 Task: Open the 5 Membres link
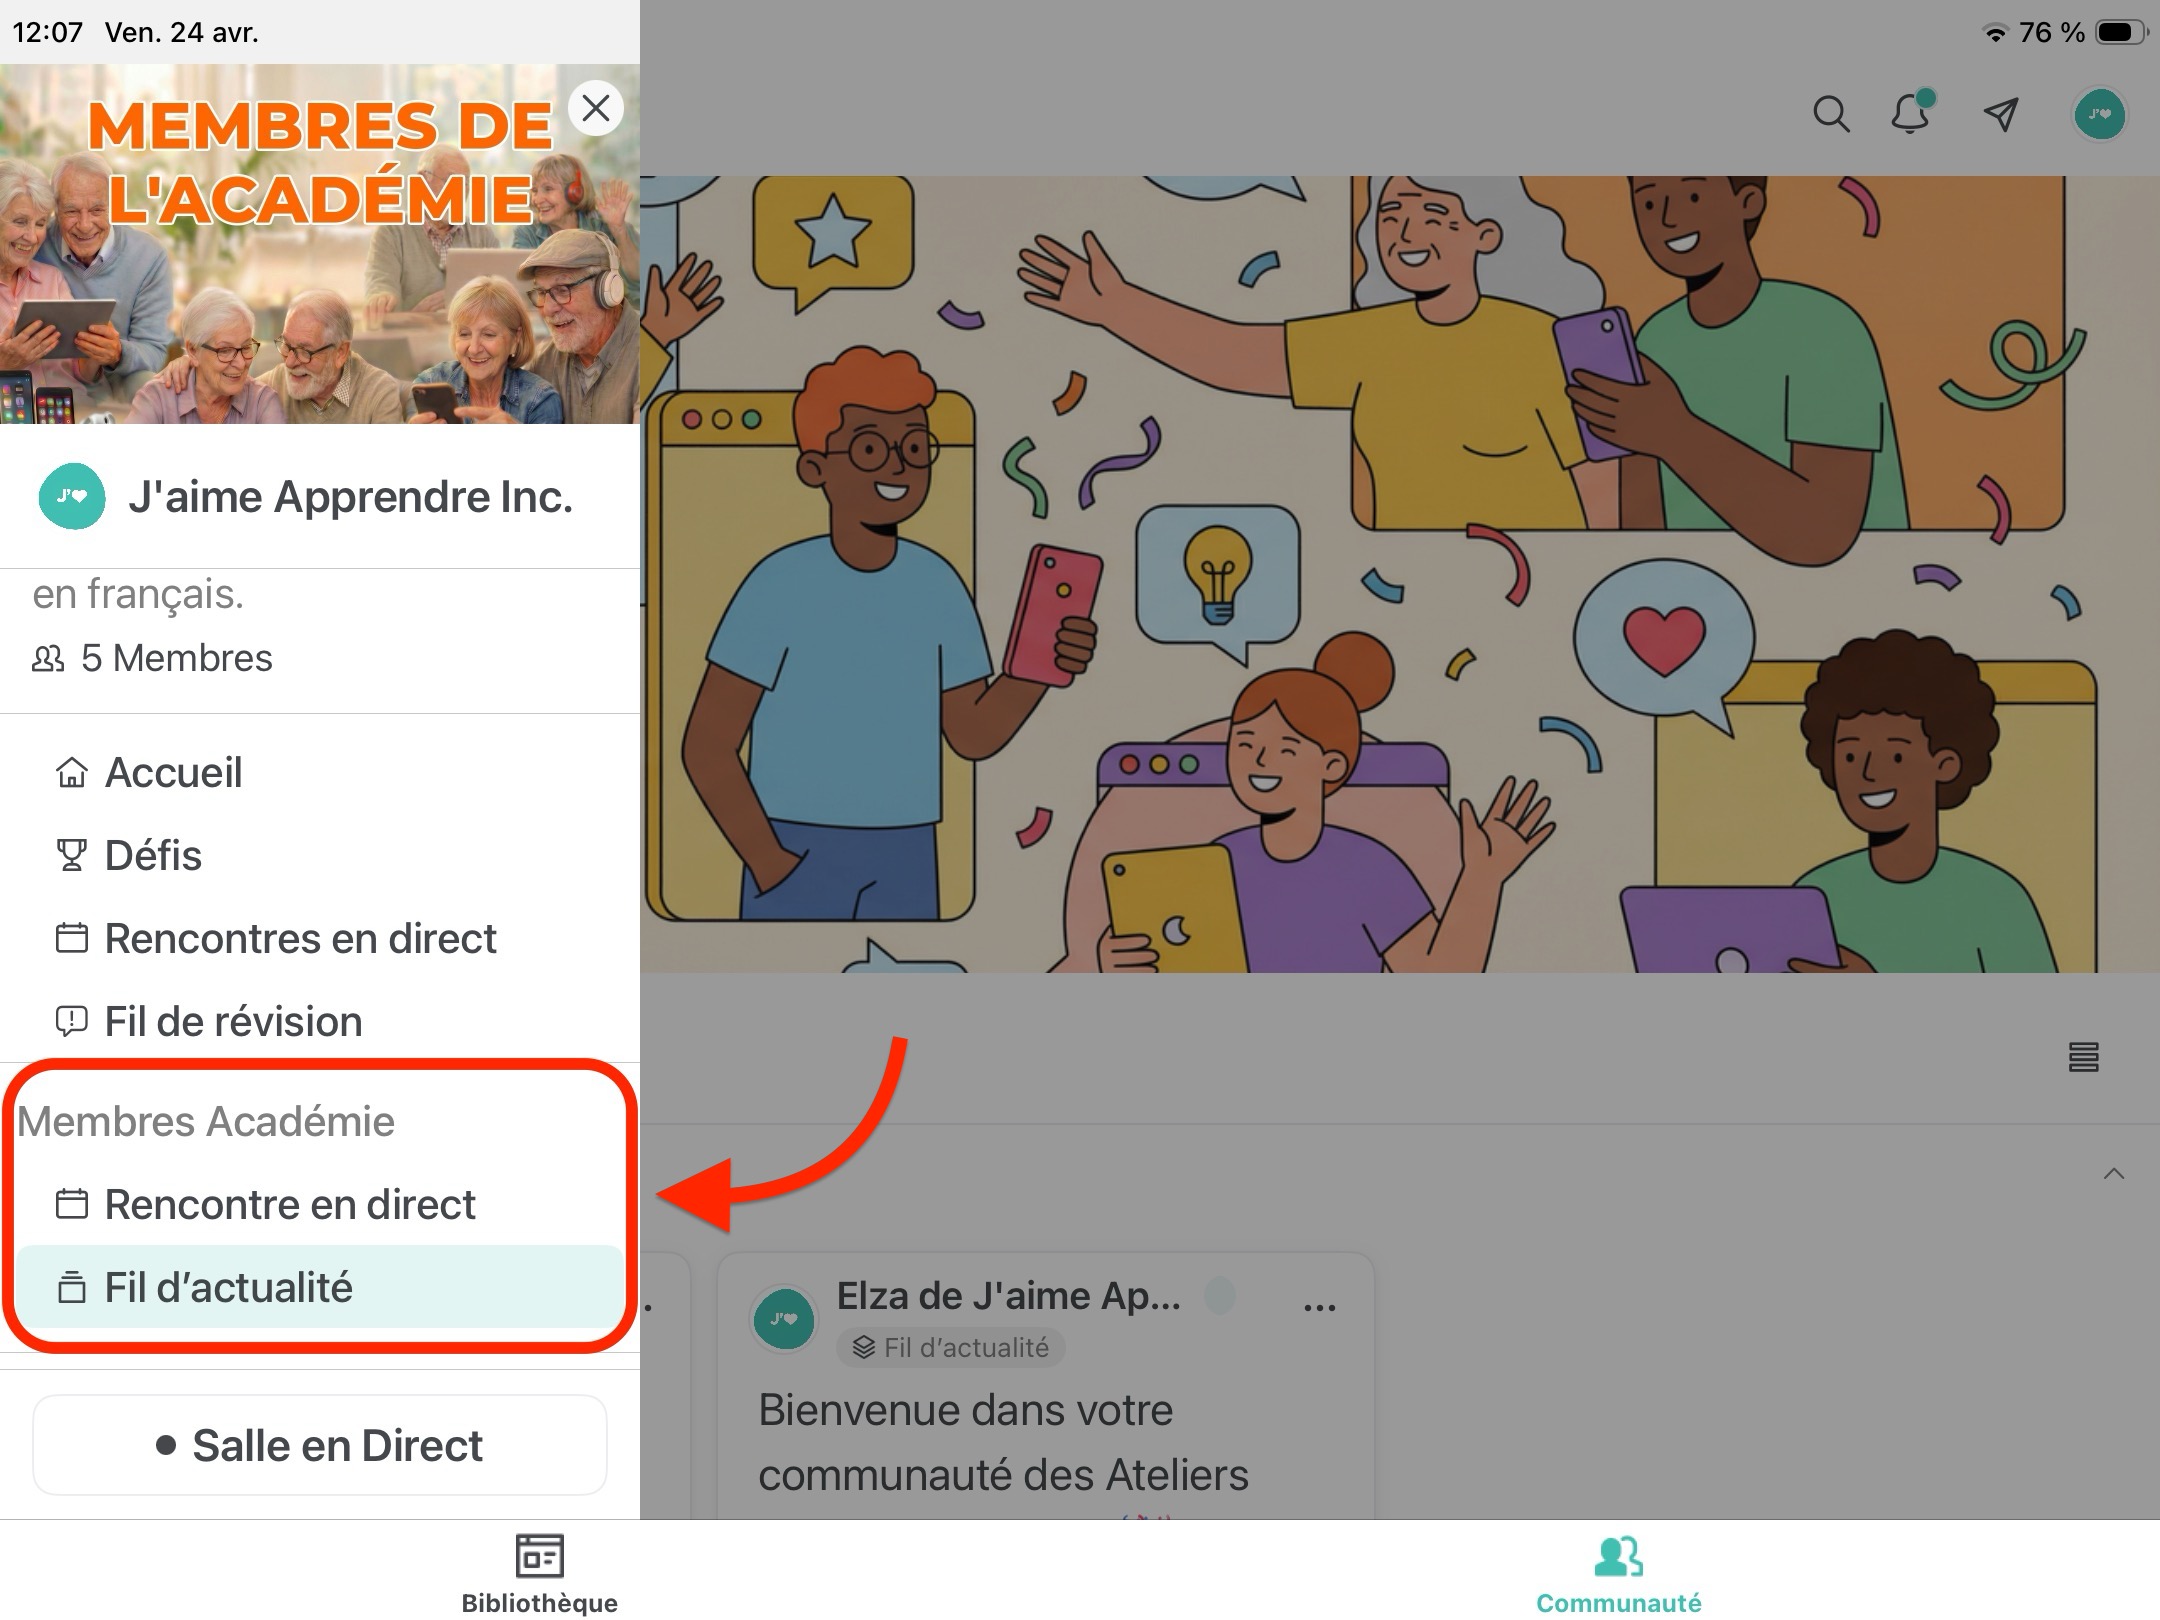point(152,658)
